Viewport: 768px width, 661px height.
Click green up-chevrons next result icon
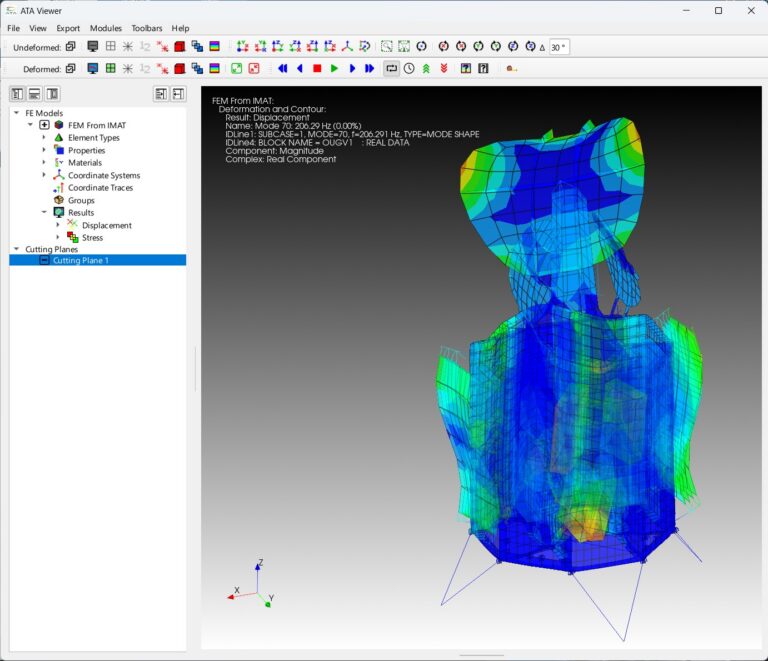(426, 69)
